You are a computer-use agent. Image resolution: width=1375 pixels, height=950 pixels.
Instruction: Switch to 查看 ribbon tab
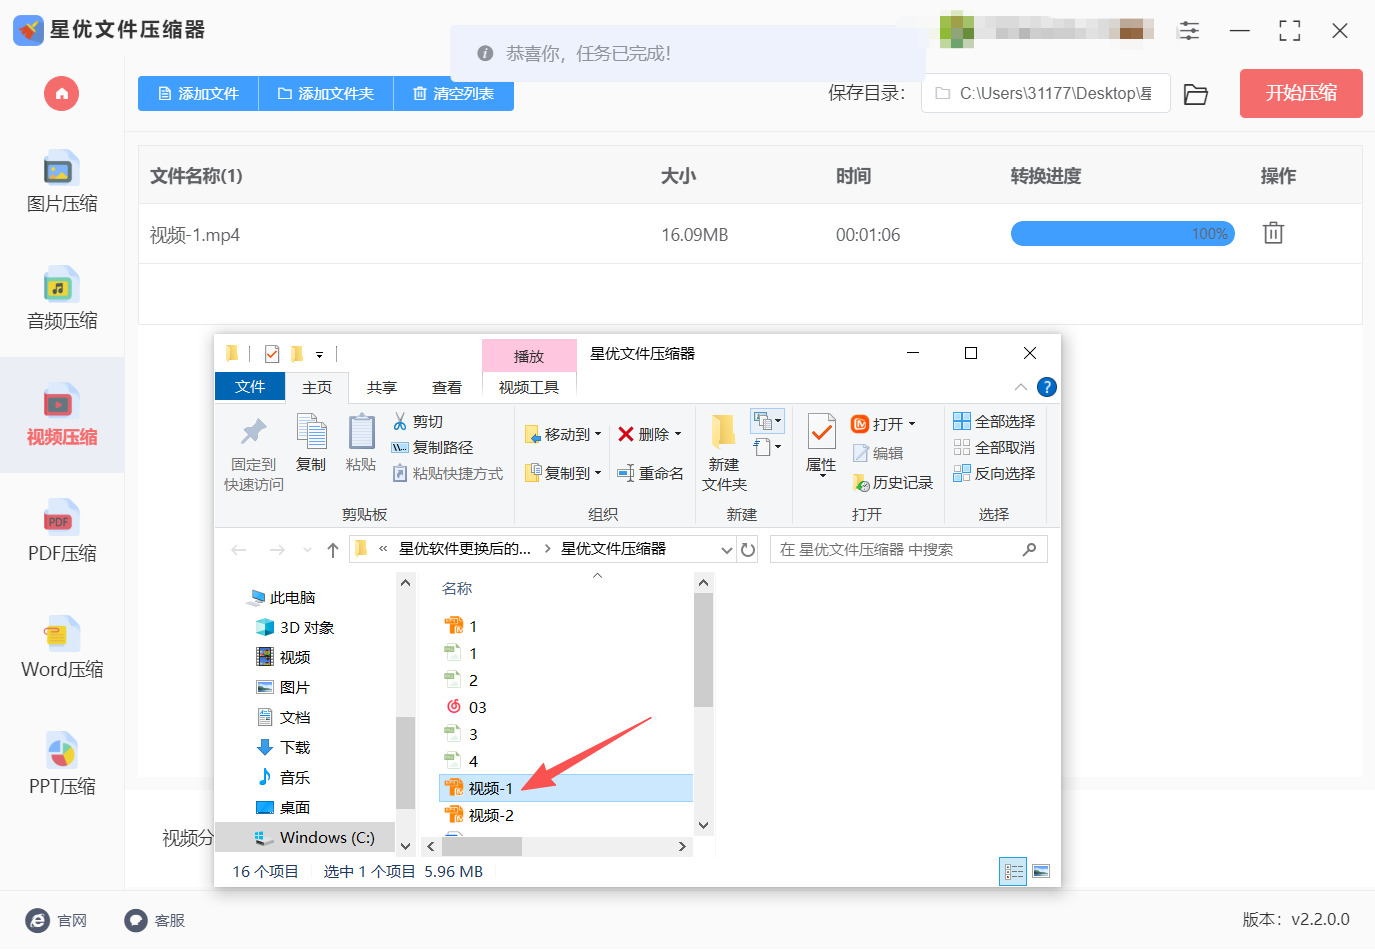point(447,387)
